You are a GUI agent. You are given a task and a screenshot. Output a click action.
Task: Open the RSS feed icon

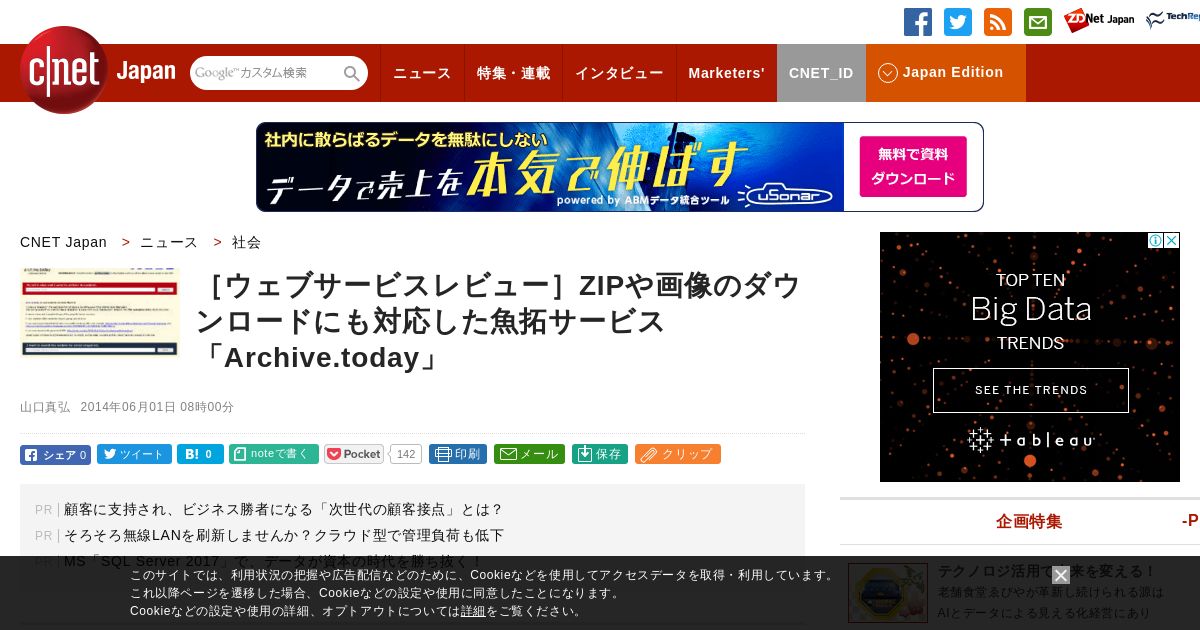point(998,22)
